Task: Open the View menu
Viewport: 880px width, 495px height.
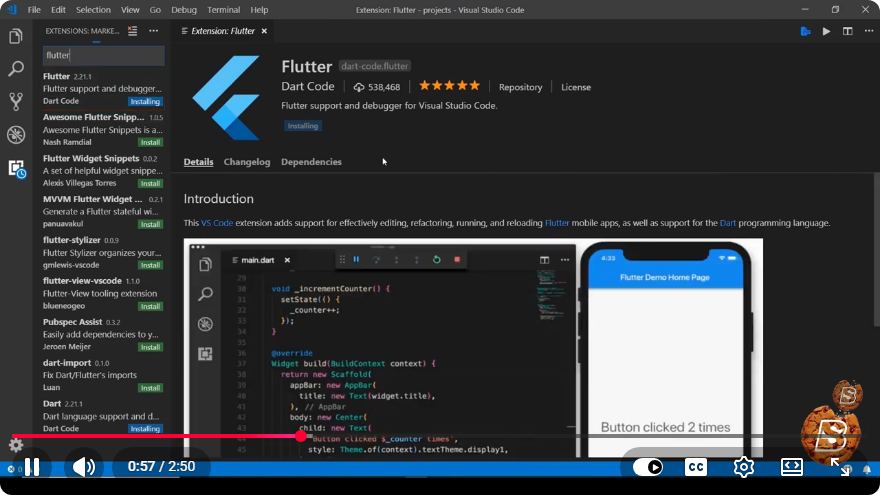Action: (130, 10)
